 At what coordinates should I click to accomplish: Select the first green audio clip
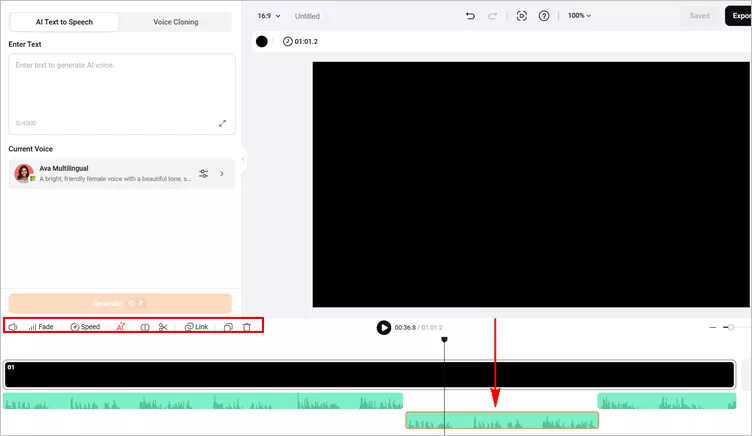coord(203,401)
